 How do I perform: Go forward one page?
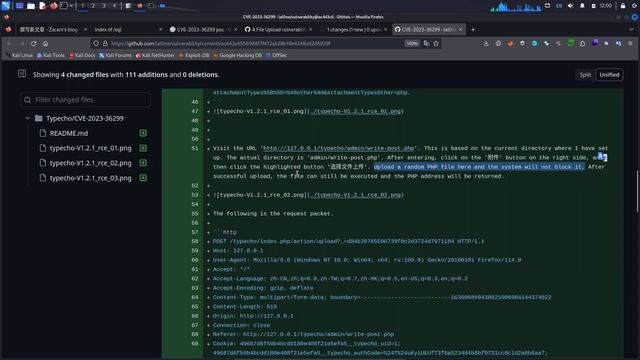[21, 43]
